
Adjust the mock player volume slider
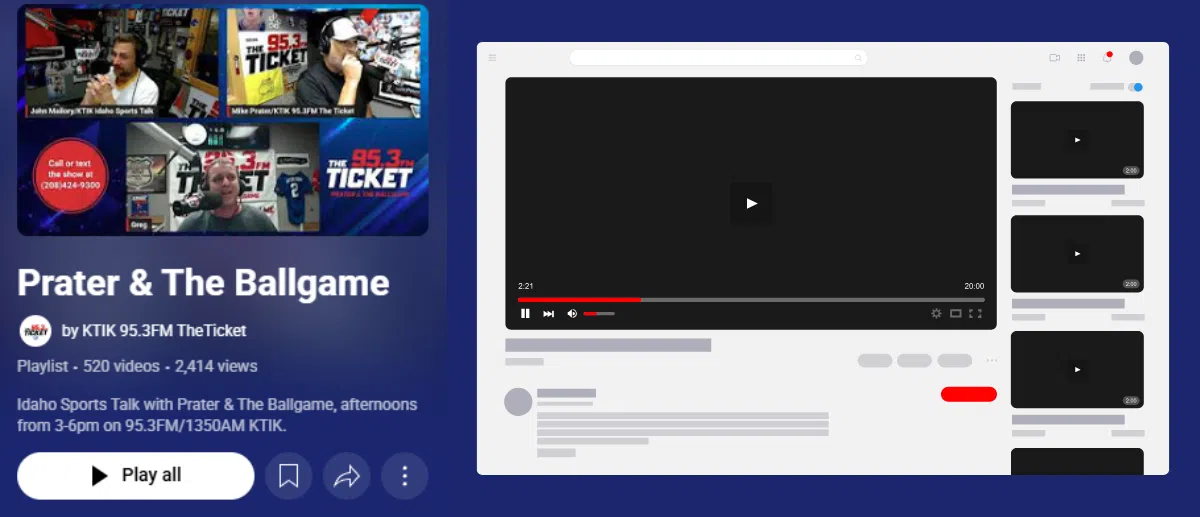point(599,314)
